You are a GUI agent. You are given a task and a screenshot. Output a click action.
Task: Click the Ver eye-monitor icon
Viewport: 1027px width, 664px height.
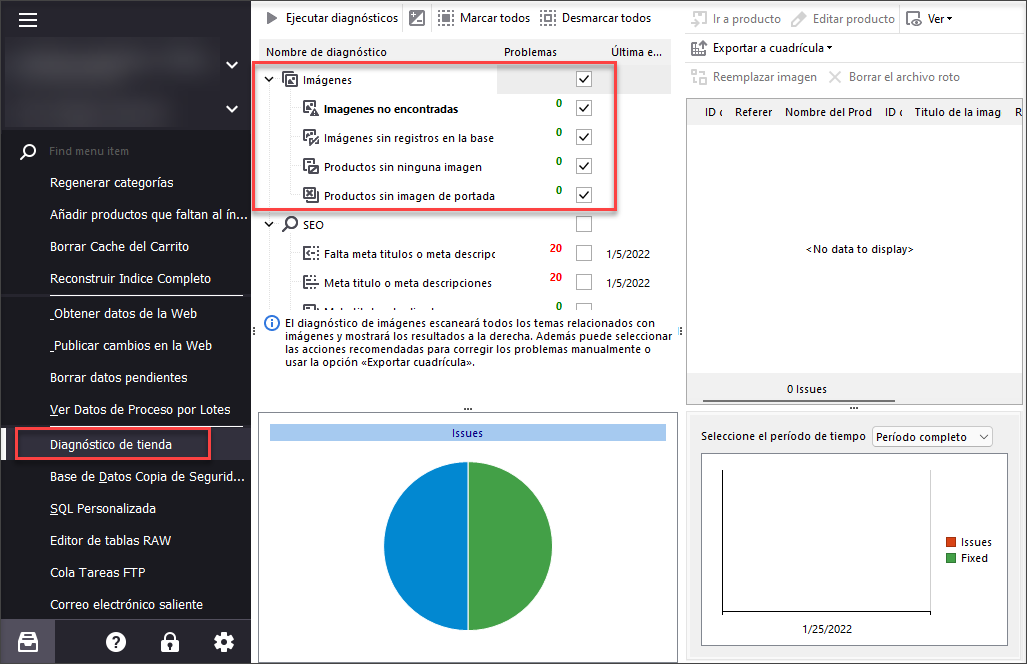pyautogui.click(x=914, y=19)
